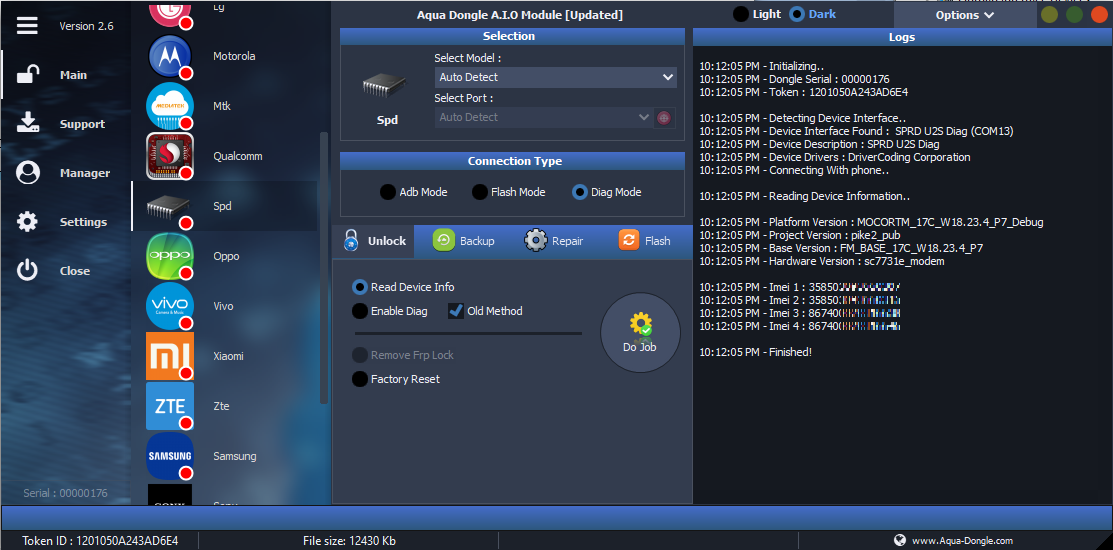This screenshot has height=550, width=1113.
Task: Expand the Options menu
Action: click(965, 15)
